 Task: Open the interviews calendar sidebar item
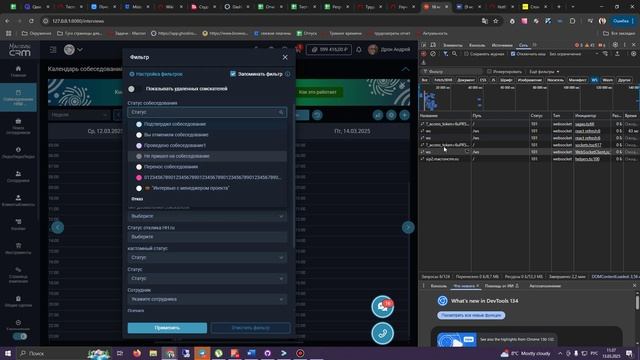point(18,97)
